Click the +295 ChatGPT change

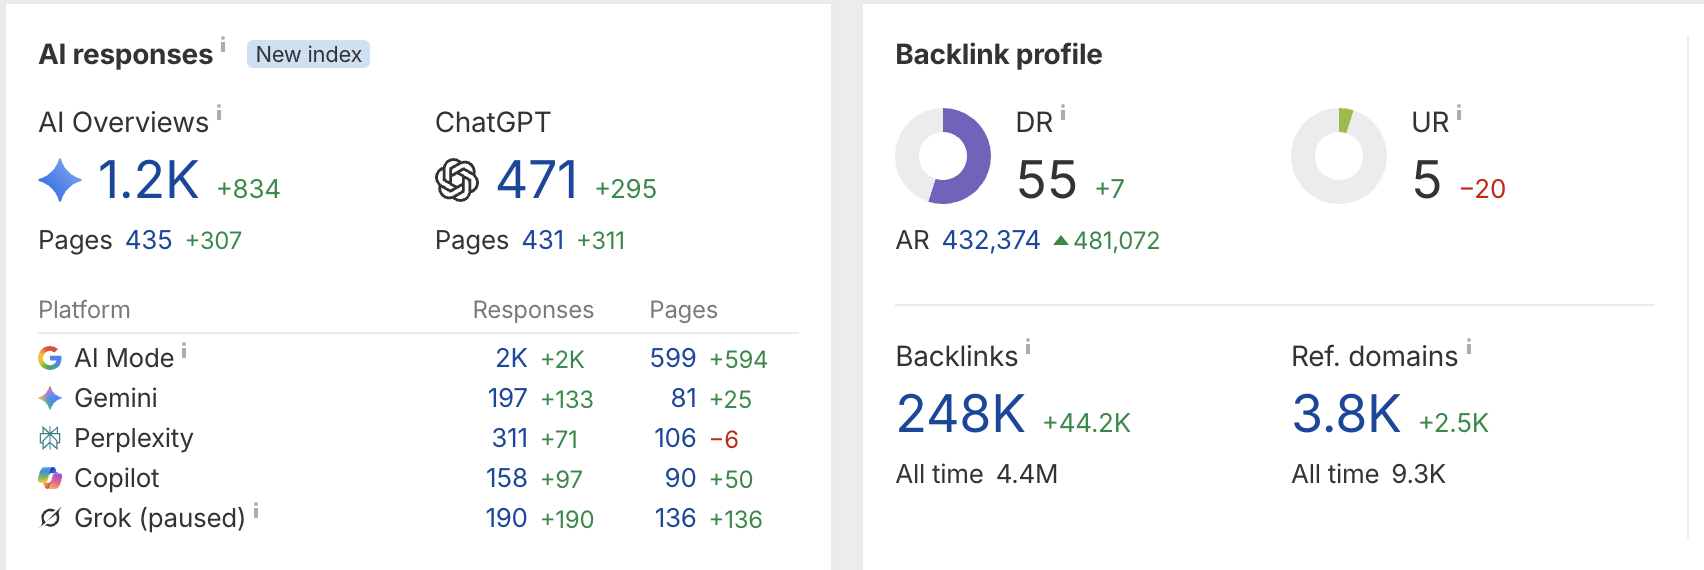pos(626,188)
